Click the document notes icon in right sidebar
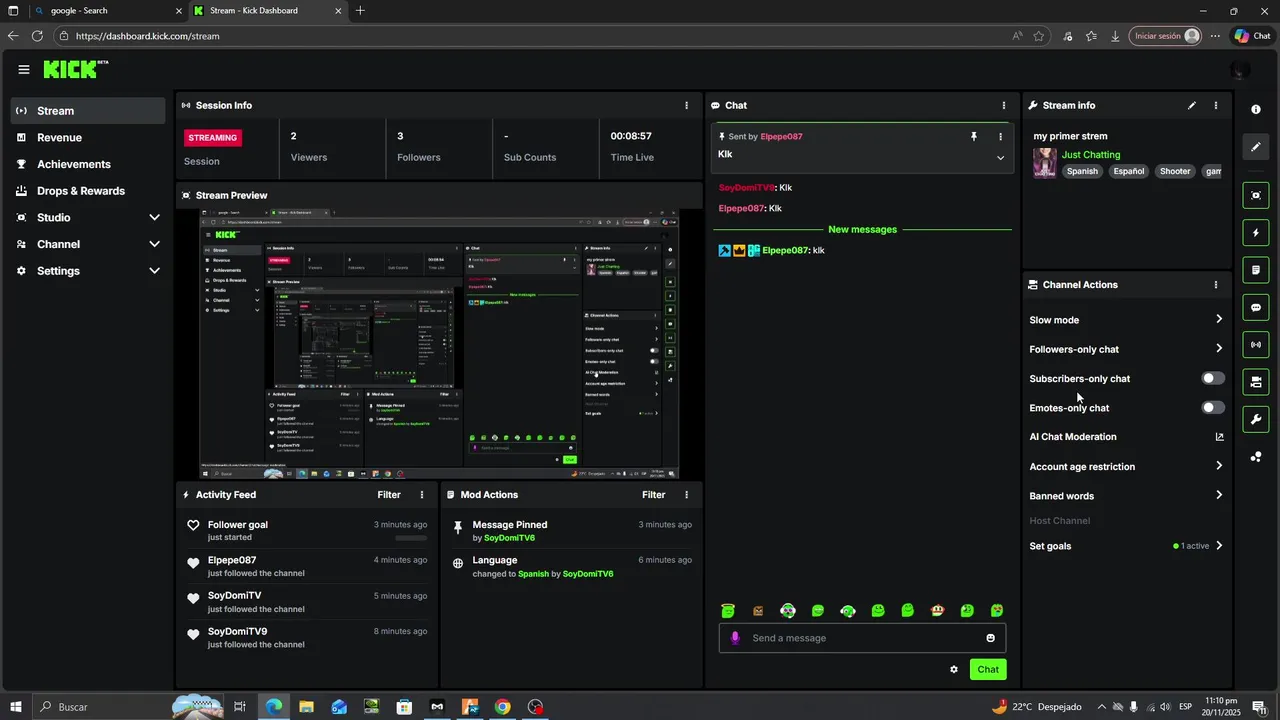 point(1256,270)
